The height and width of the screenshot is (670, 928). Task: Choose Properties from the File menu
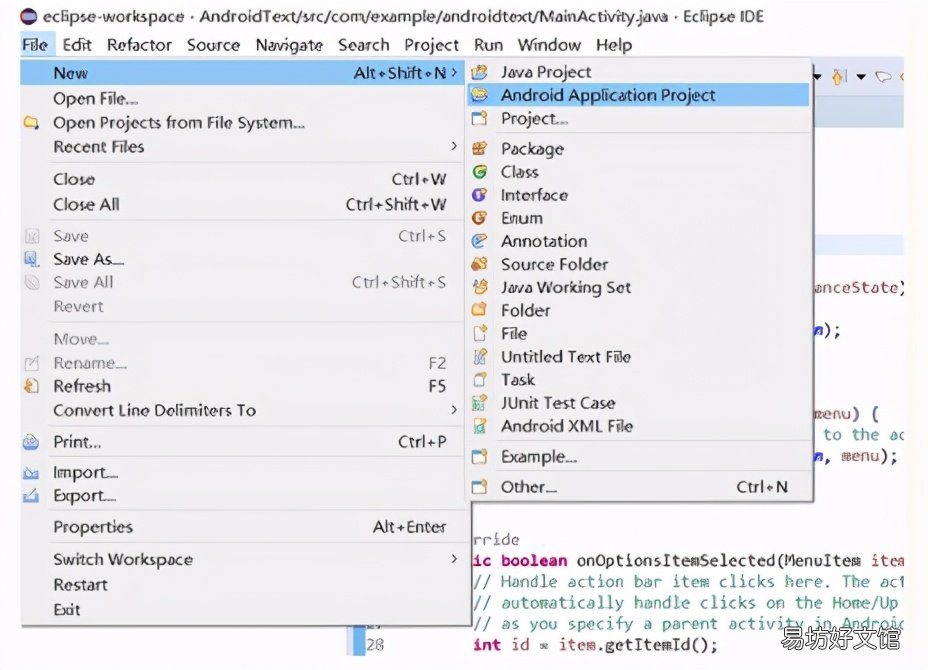pos(242,527)
